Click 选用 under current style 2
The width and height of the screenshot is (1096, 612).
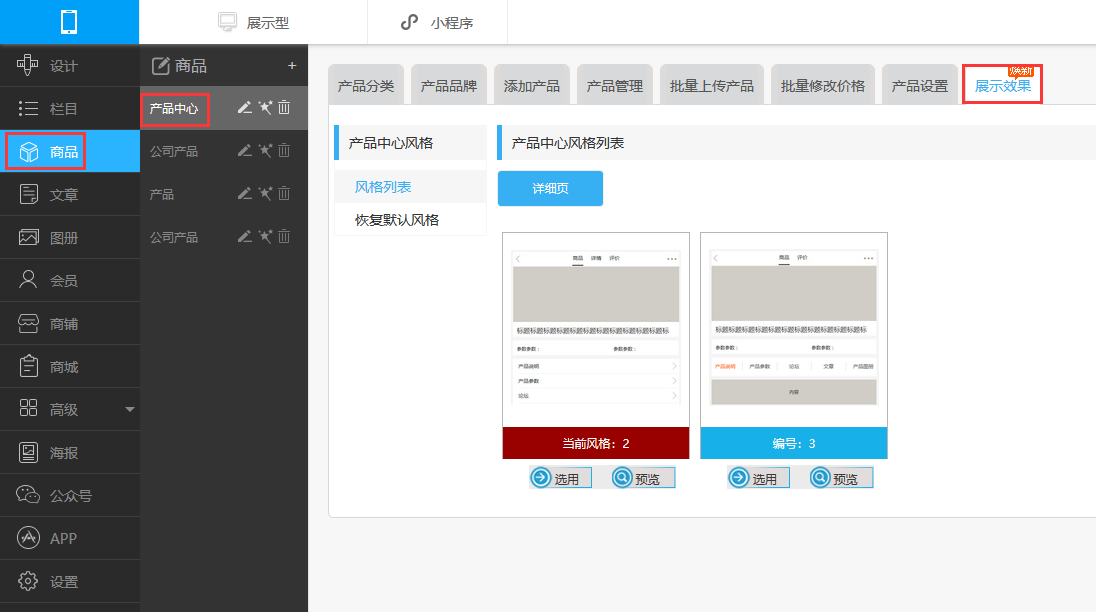[x=561, y=479]
